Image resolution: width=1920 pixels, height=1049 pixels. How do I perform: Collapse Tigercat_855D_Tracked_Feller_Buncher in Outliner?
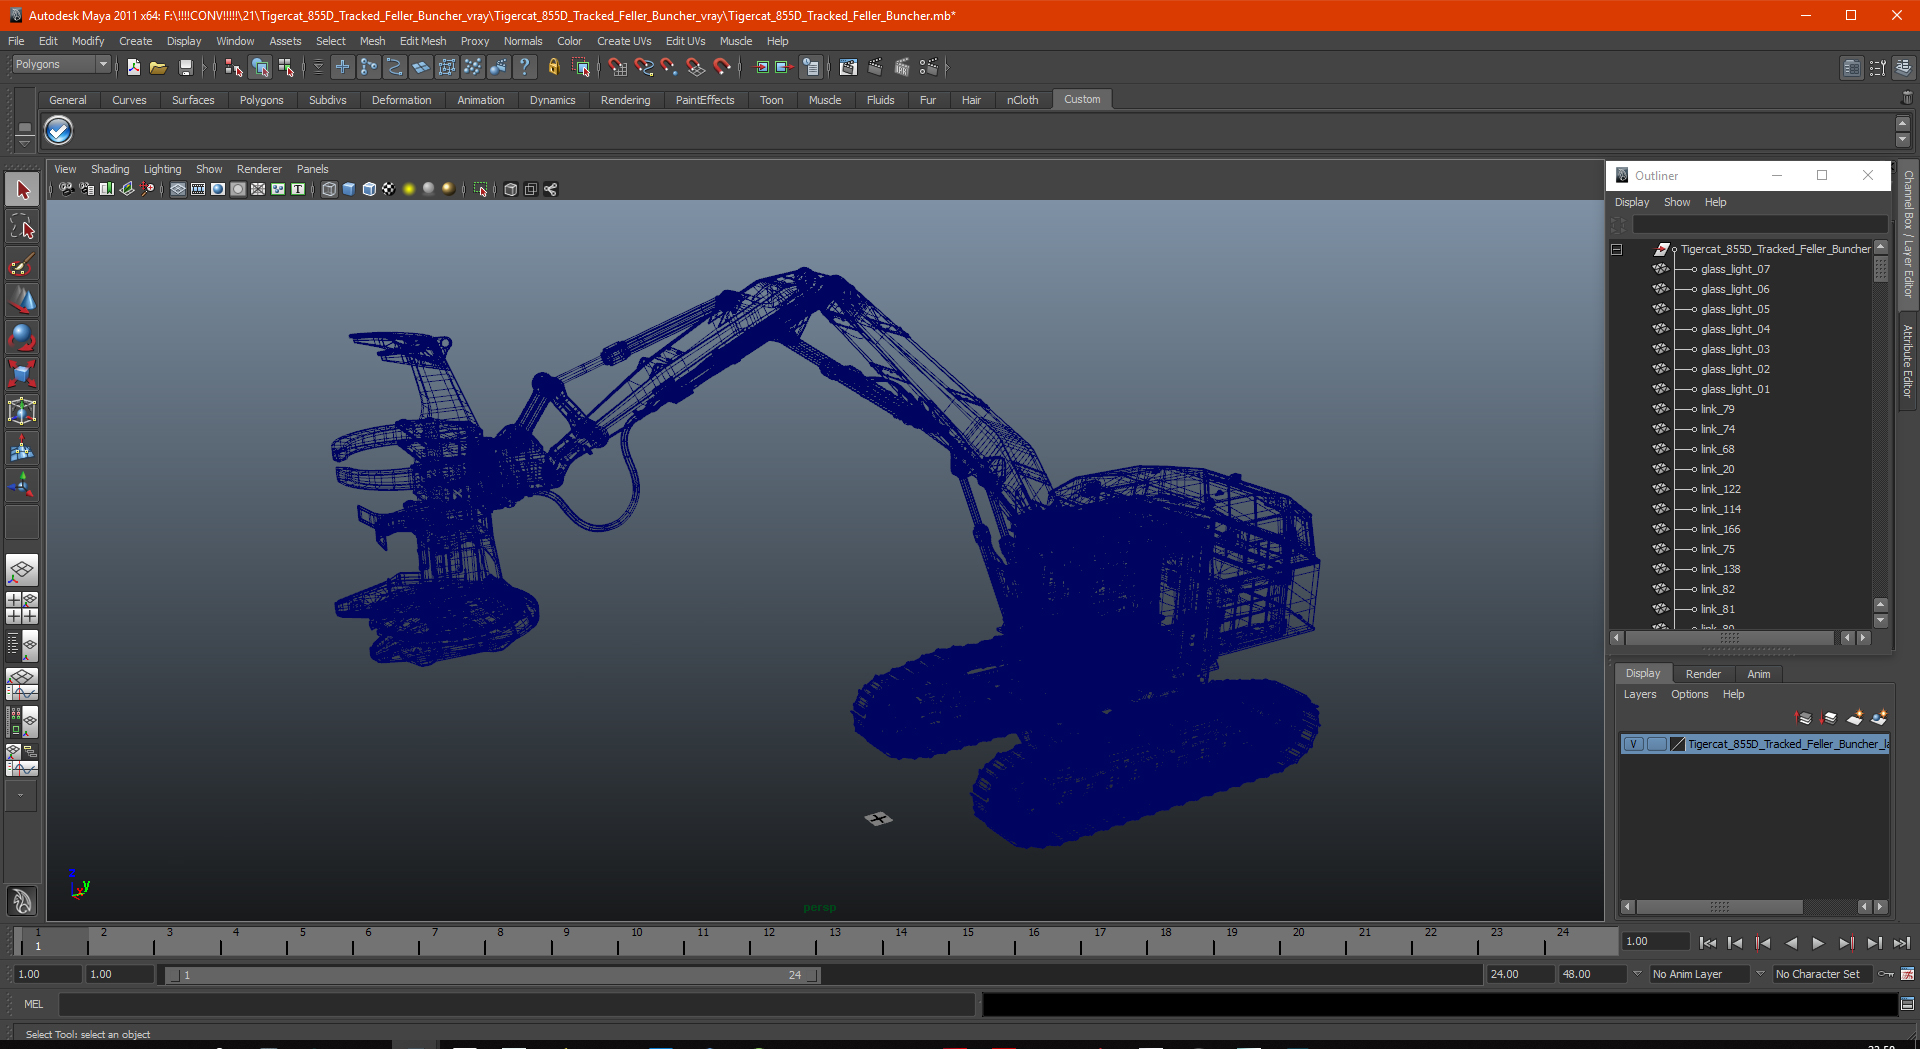pos(1616,249)
